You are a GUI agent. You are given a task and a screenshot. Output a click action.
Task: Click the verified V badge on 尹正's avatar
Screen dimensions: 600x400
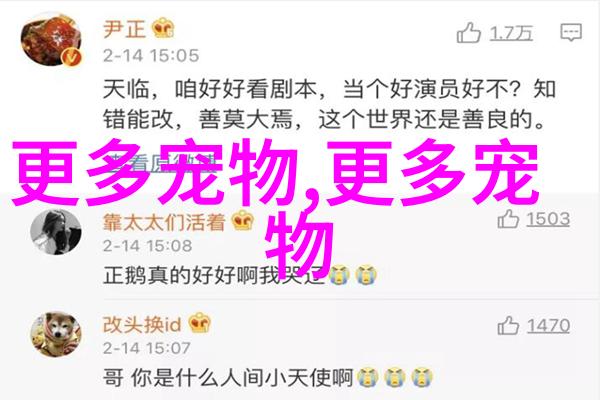tap(72, 57)
